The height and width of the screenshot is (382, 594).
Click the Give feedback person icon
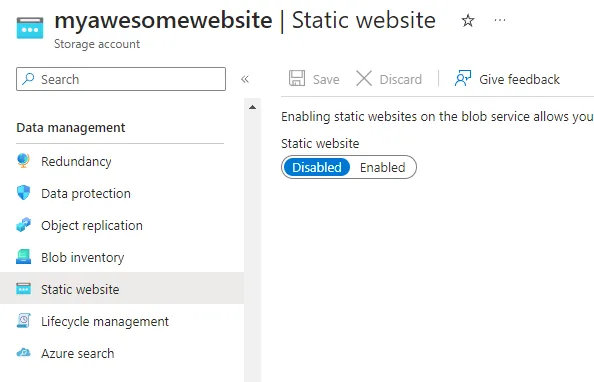(463, 78)
